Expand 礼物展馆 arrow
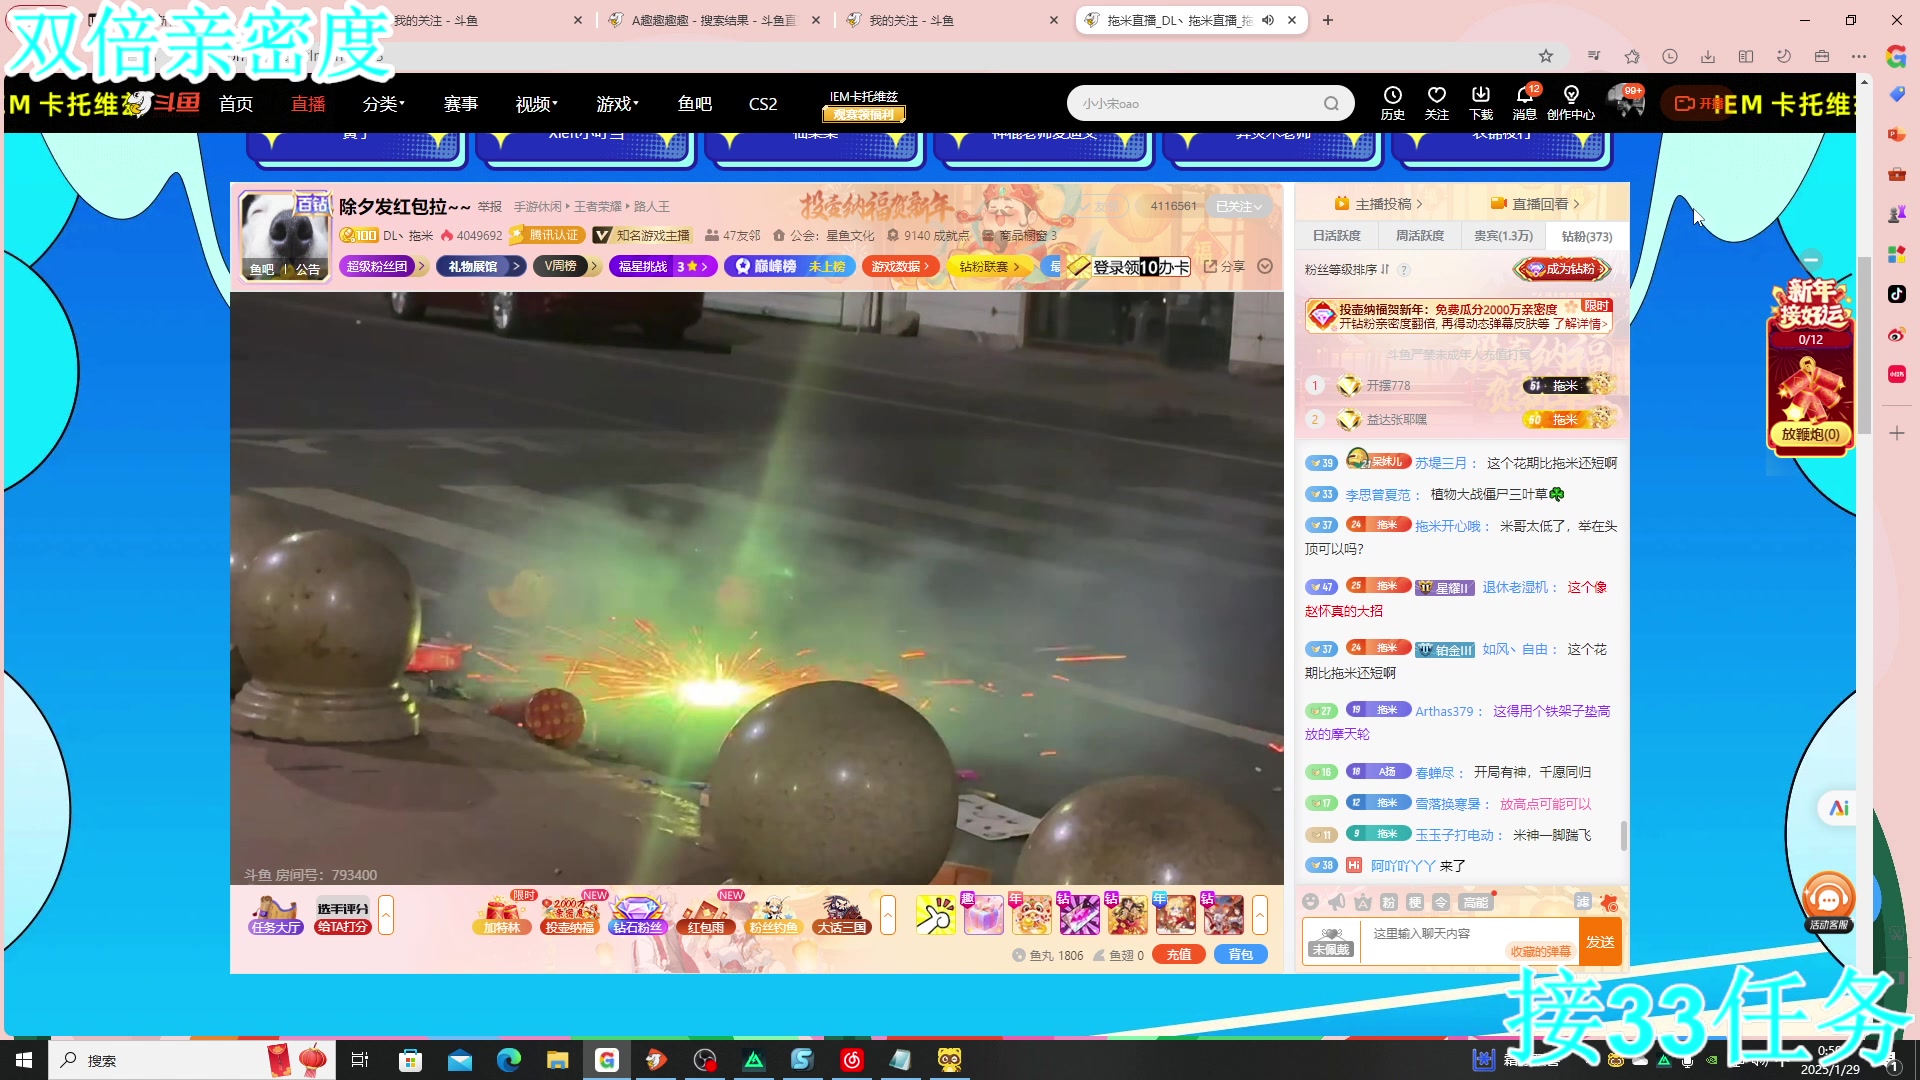Screen dimensions: 1920x1080 pyautogui.click(x=518, y=266)
